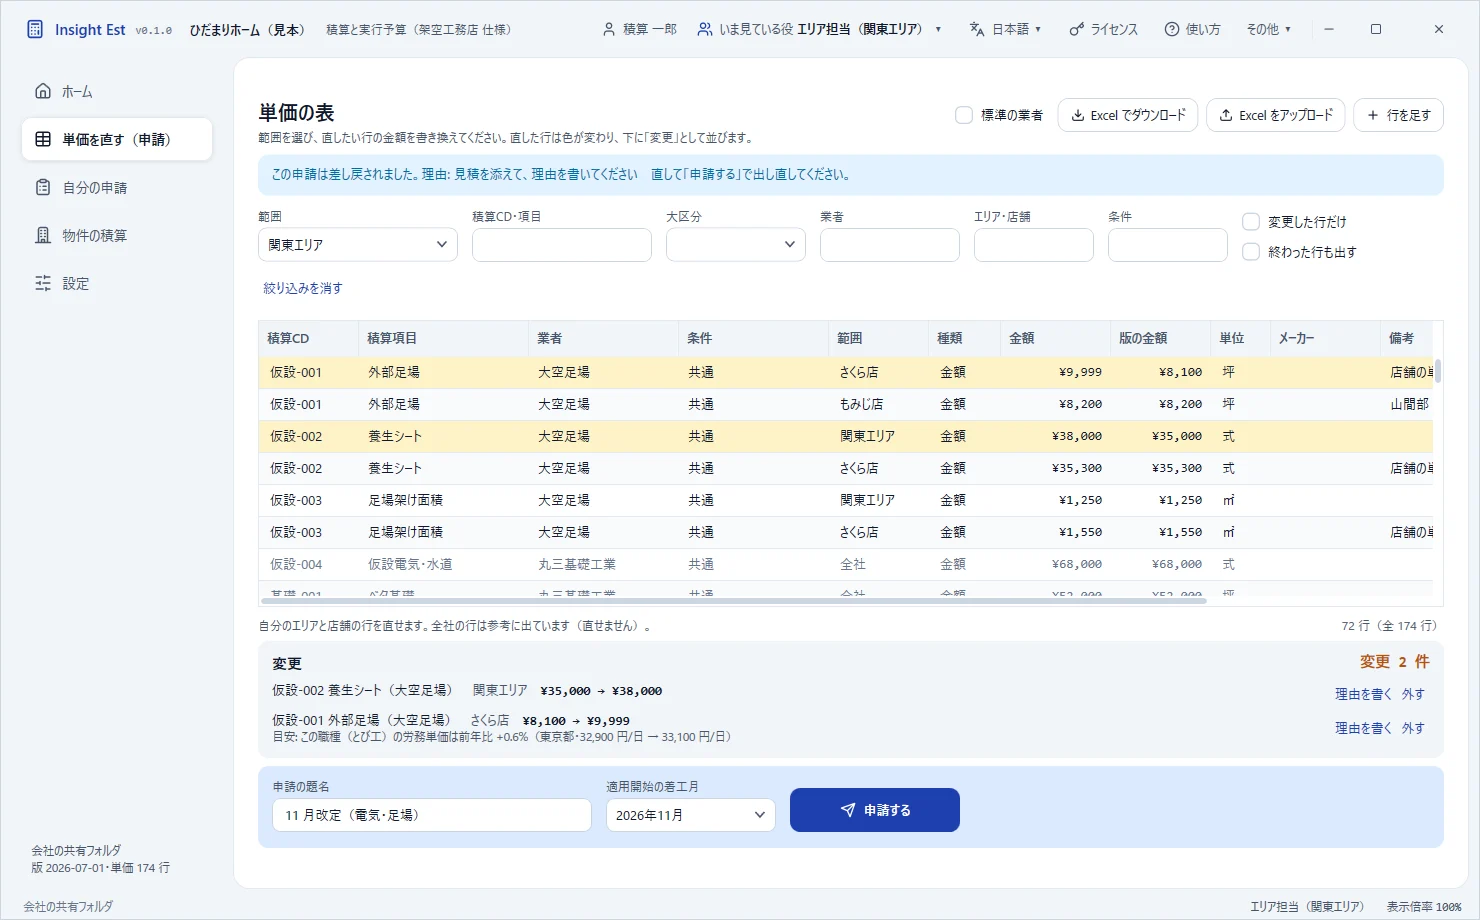This screenshot has height=920, width=1480.
Task: Click the paper plane icon on 申請する
Action: tap(848, 810)
